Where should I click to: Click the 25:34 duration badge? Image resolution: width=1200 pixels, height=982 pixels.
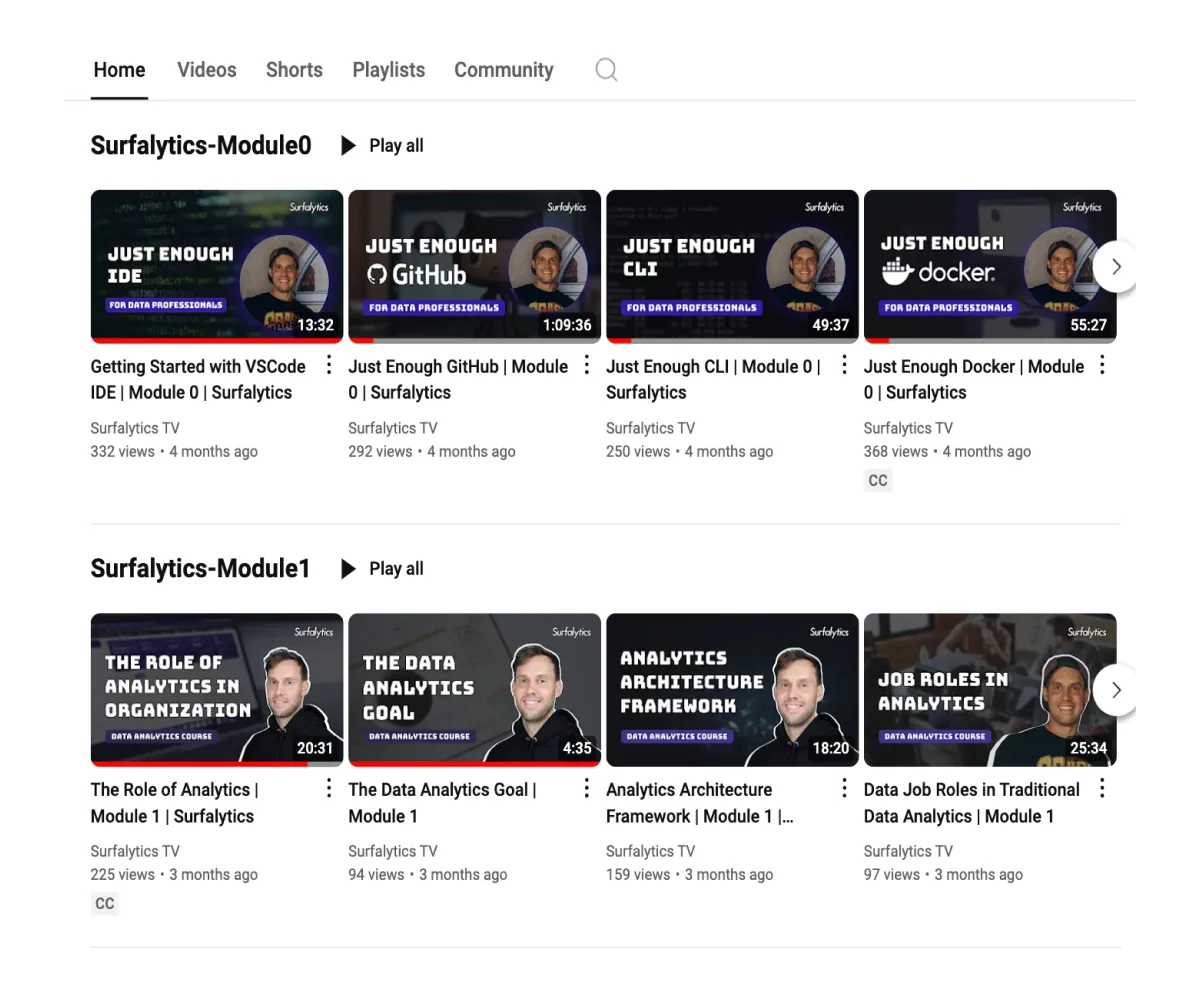pyautogui.click(x=1088, y=748)
